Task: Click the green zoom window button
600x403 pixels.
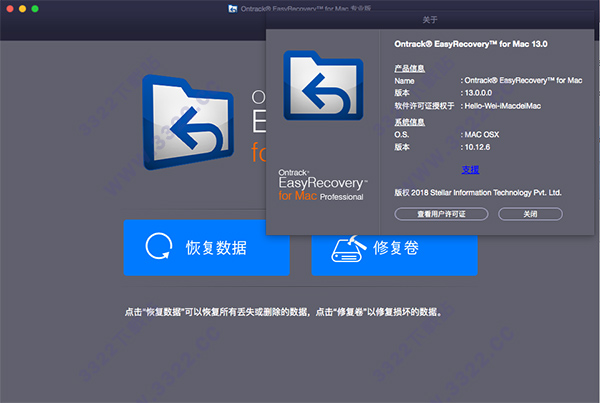Action: pyautogui.click(x=35, y=8)
